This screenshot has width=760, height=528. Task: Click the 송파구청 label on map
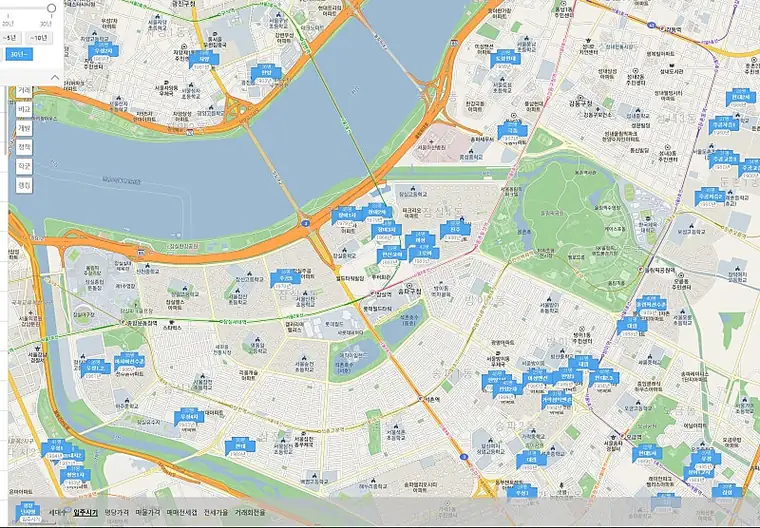click(x=410, y=290)
